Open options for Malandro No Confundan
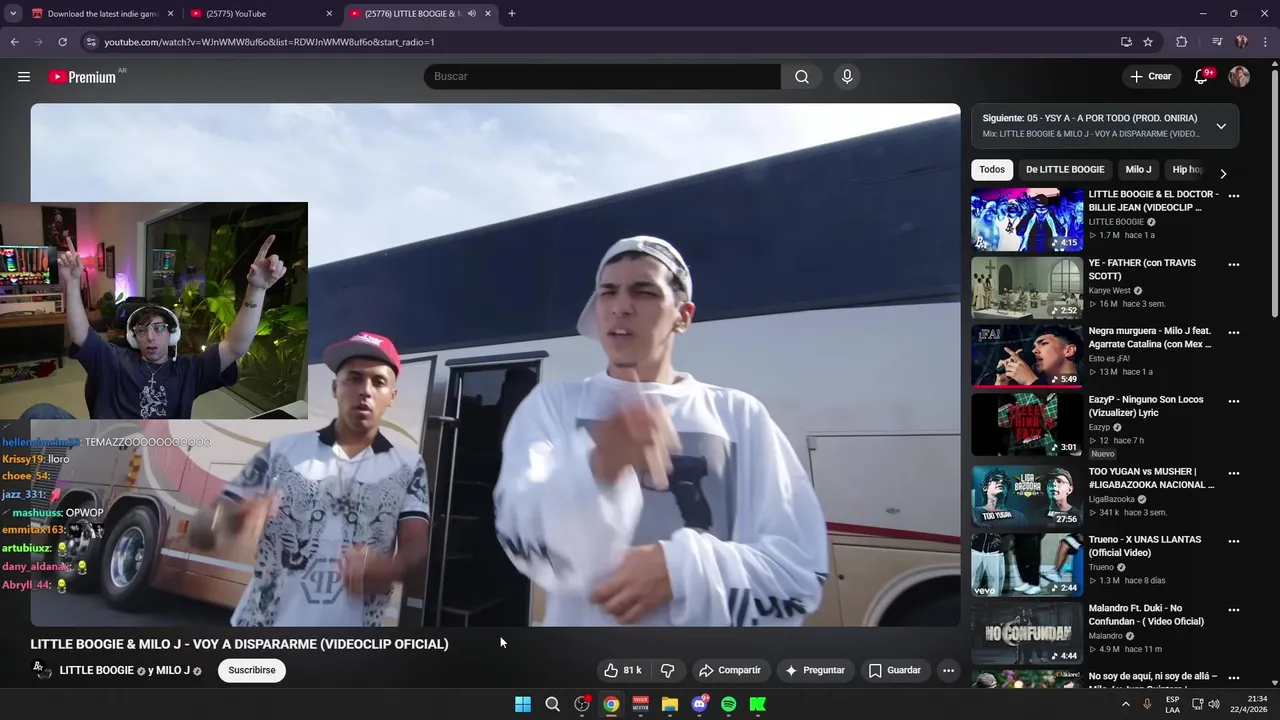Screen dimensions: 1280x720 1234,610
